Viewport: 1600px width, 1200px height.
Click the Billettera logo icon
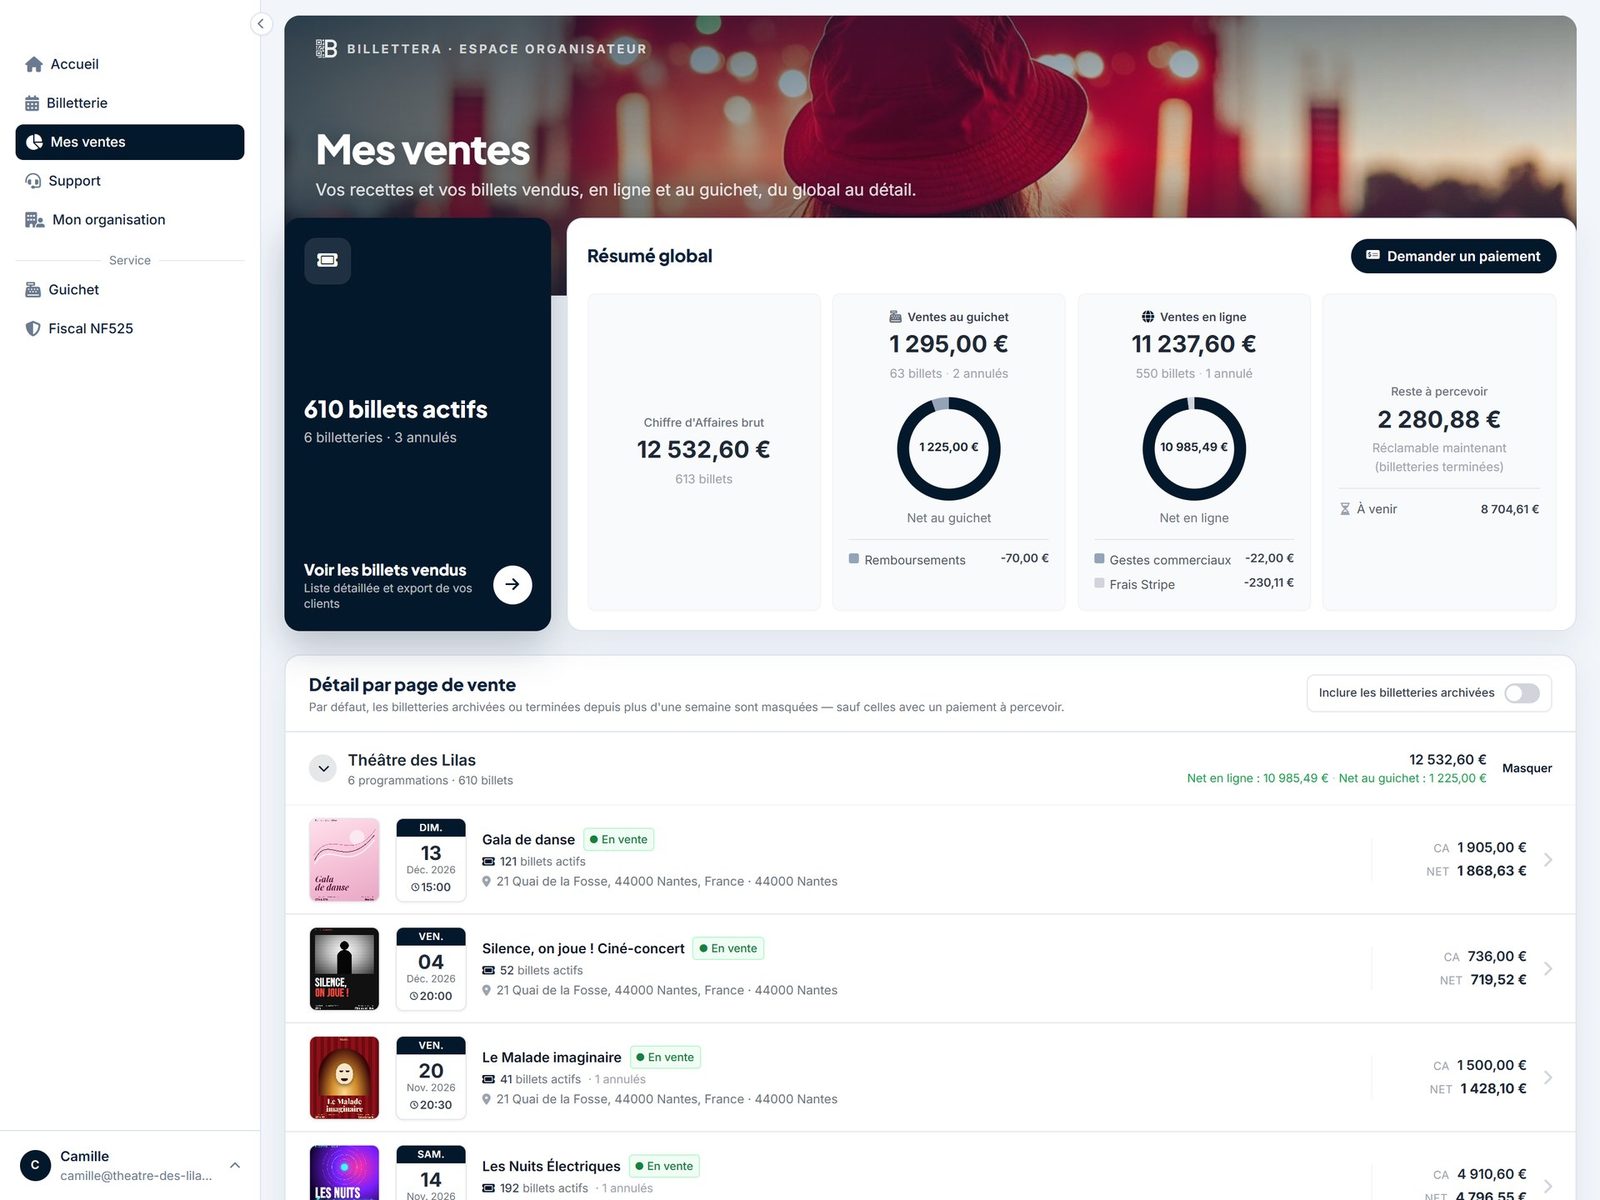point(326,48)
